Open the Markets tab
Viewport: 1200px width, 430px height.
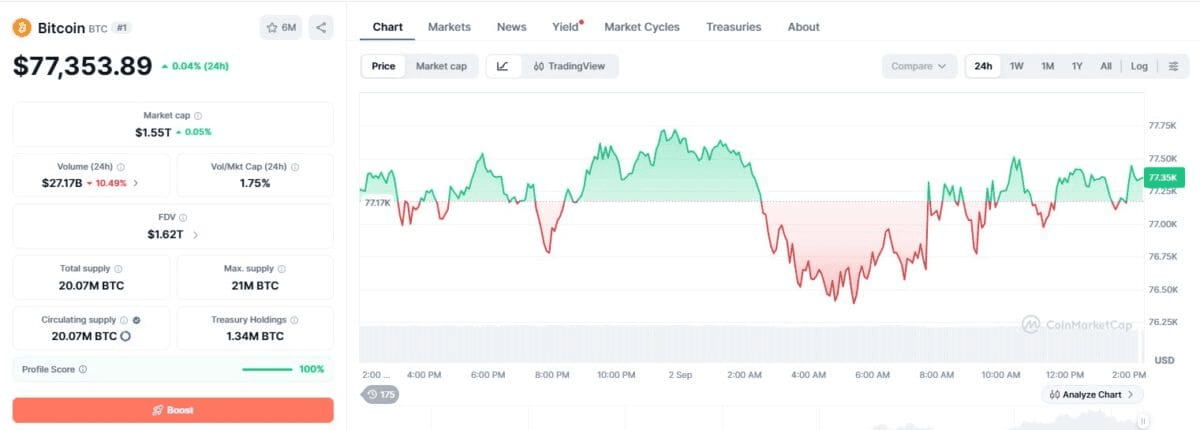click(449, 27)
